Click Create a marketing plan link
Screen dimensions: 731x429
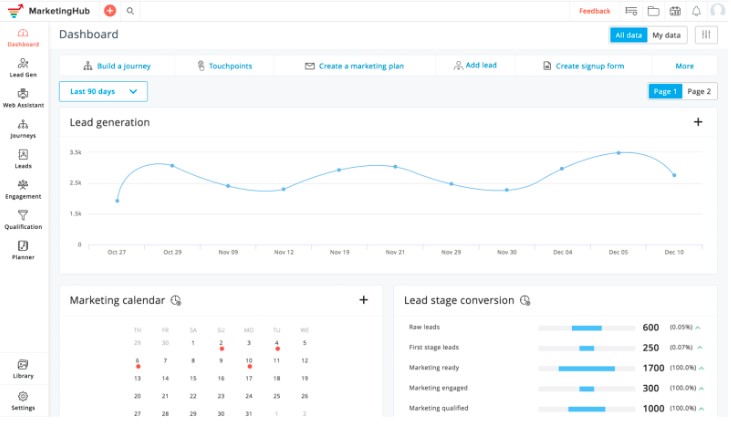(354, 66)
